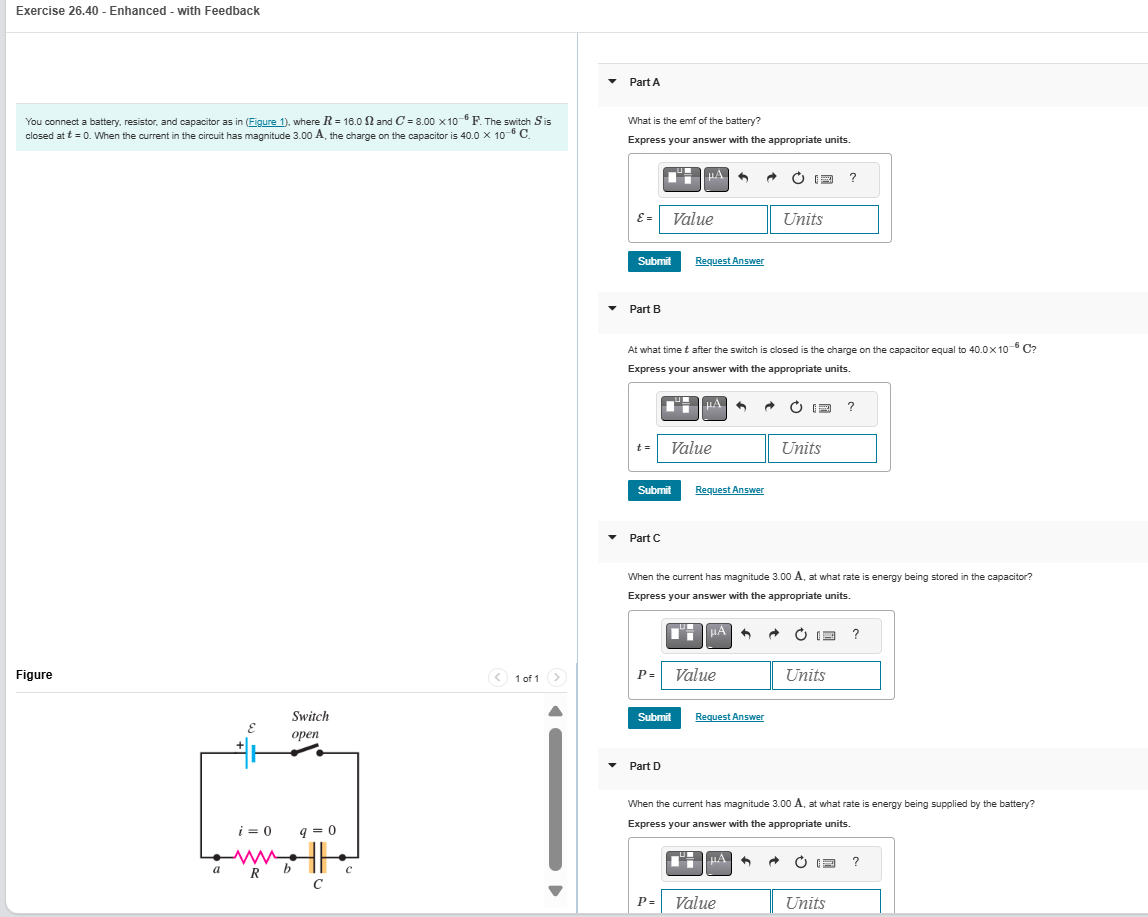Click Request Answer for Part B
This screenshot has width=1148, height=917.
click(x=729, y=489)
